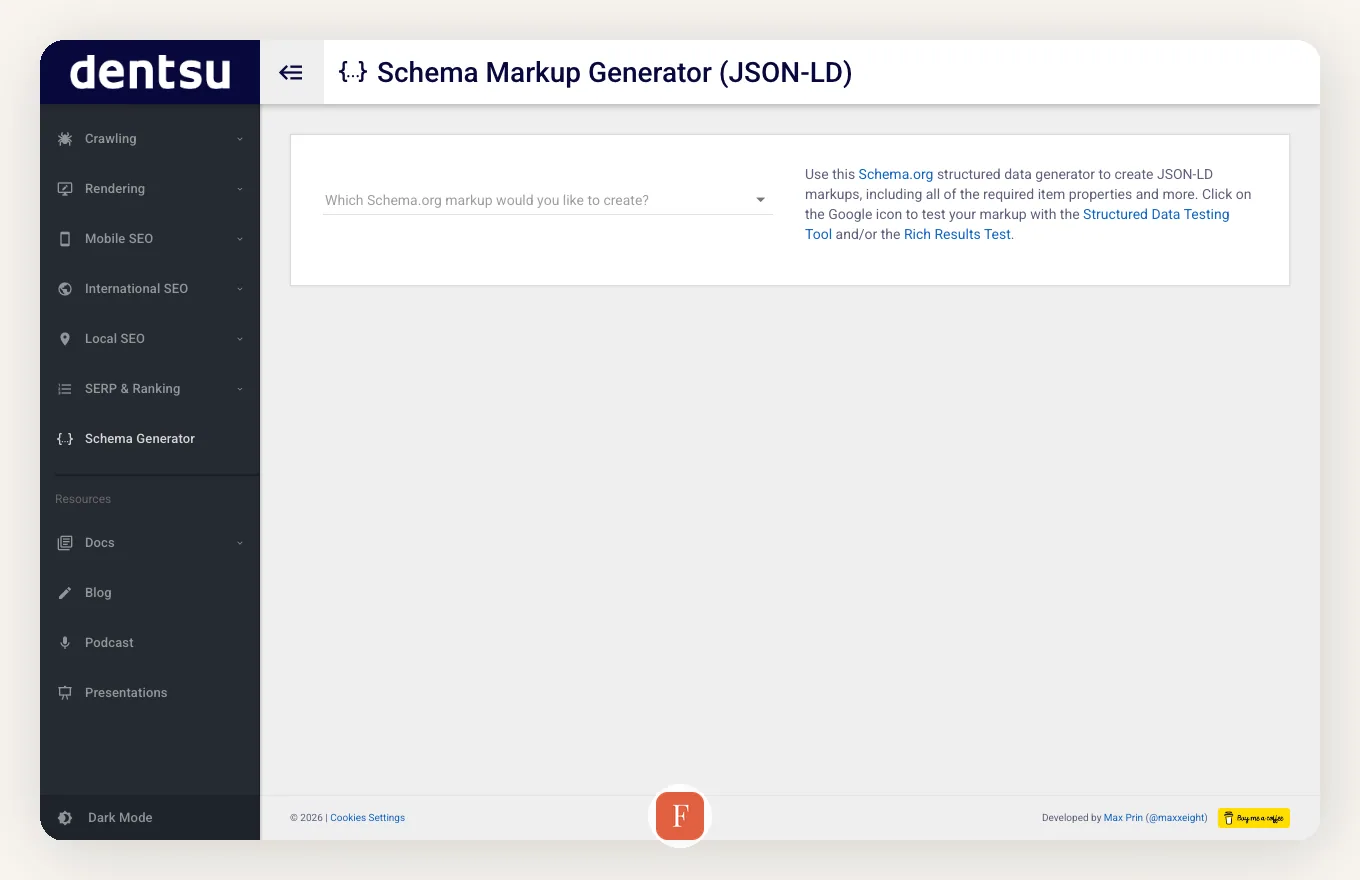Viewport: 1360px width, 880px height.
Task: Click the SERP & Ranking list icon
Action: pyautogui.click(x=65, y=389)
